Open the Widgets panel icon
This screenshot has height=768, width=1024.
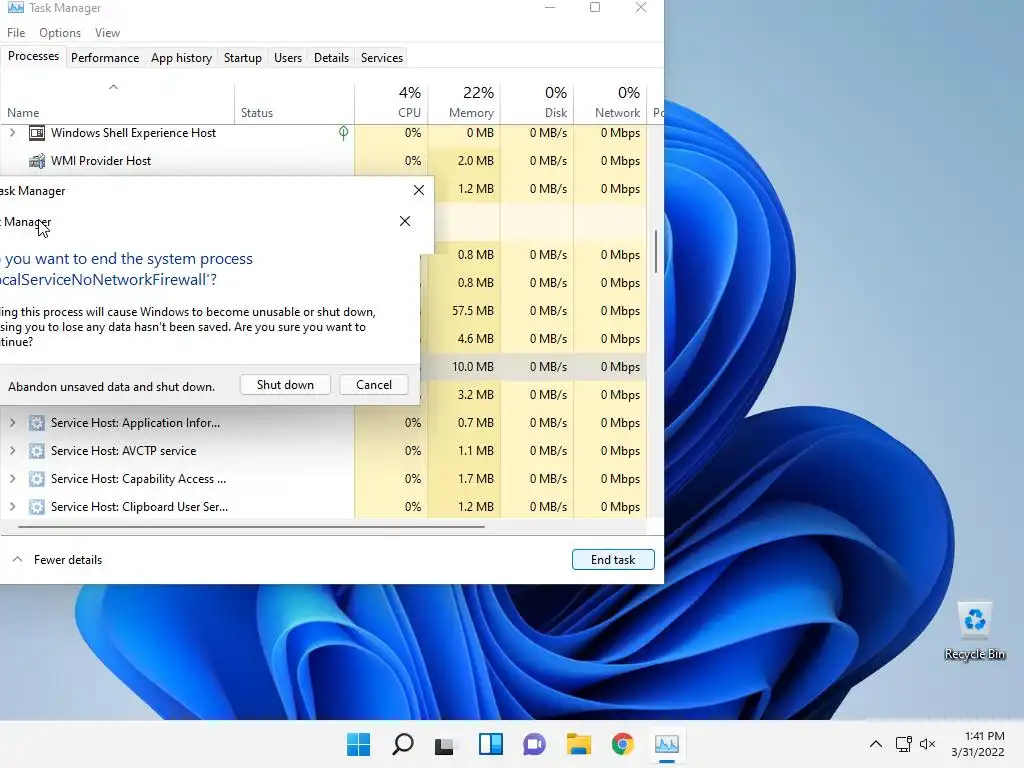coord(490,744)
